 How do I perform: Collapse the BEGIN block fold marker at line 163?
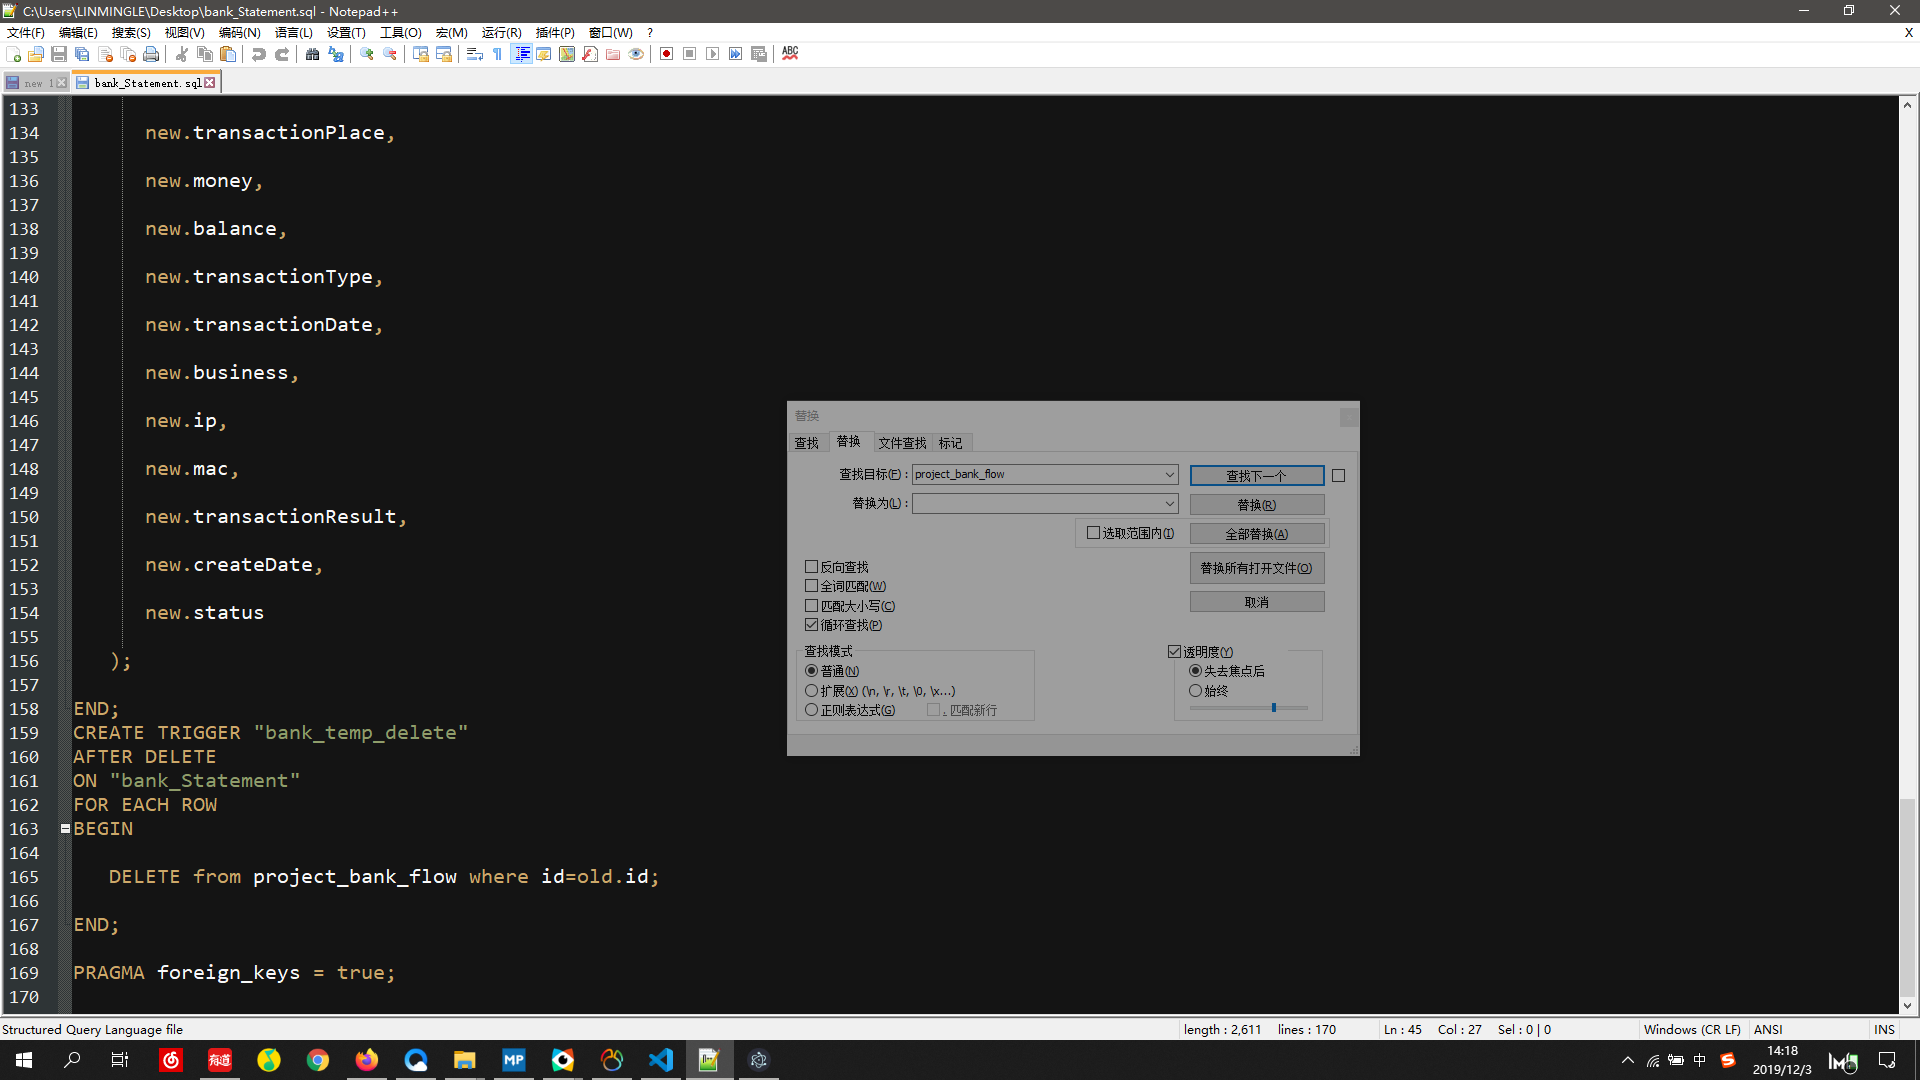[65, 829]
